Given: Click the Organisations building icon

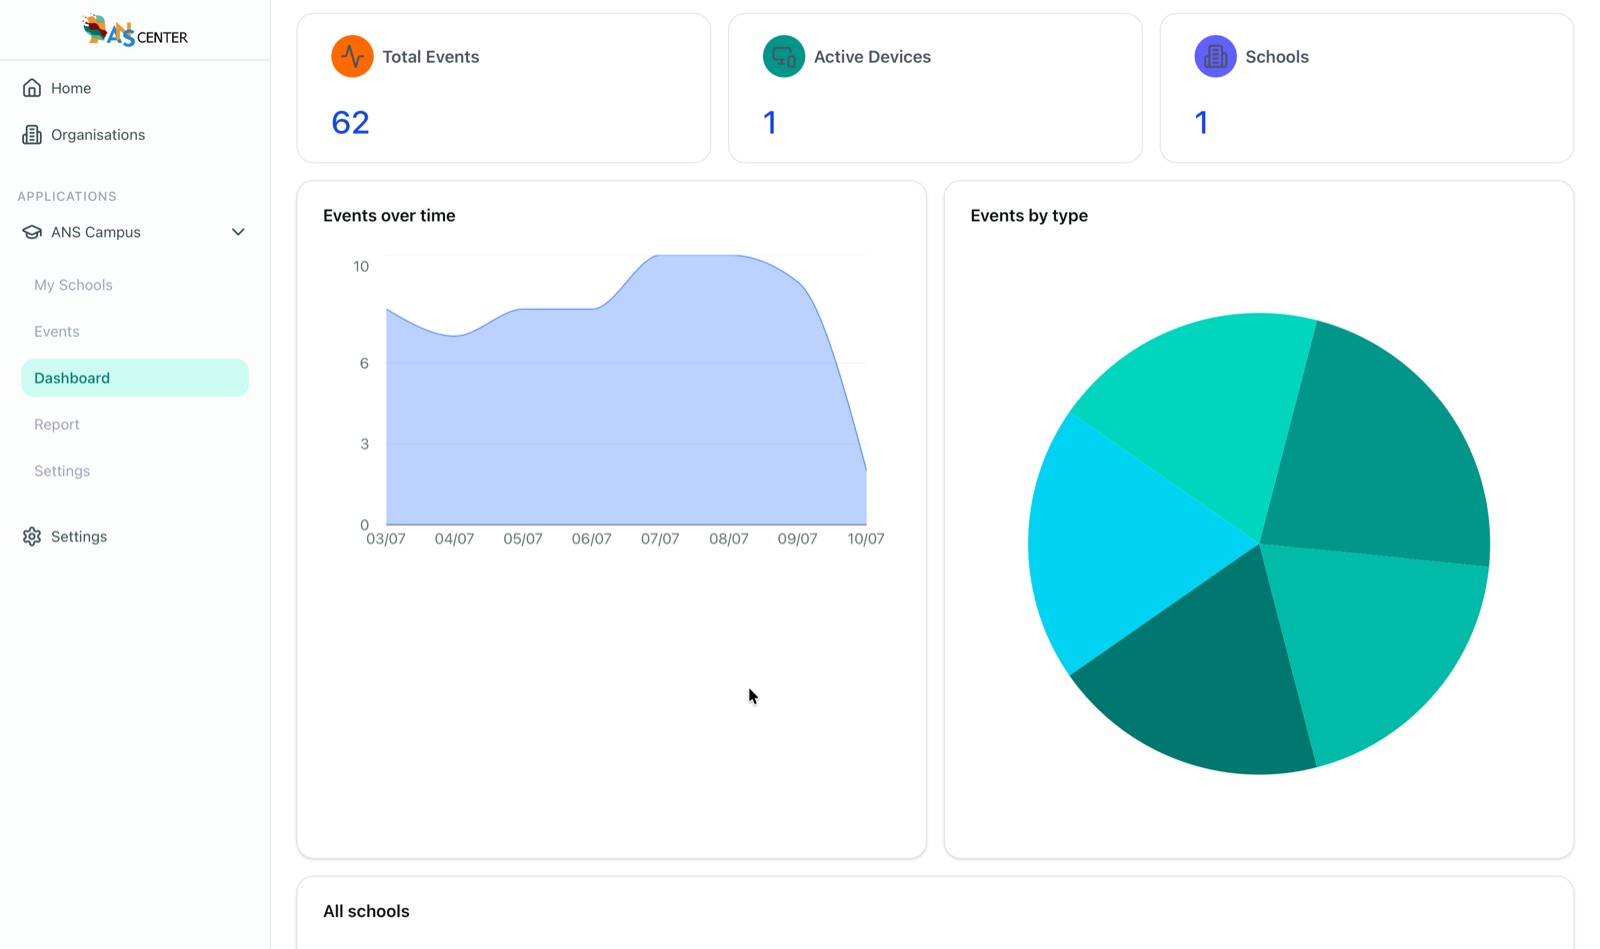Looking at the screenshot, I should pyautogui.click(x=32, y=135).
